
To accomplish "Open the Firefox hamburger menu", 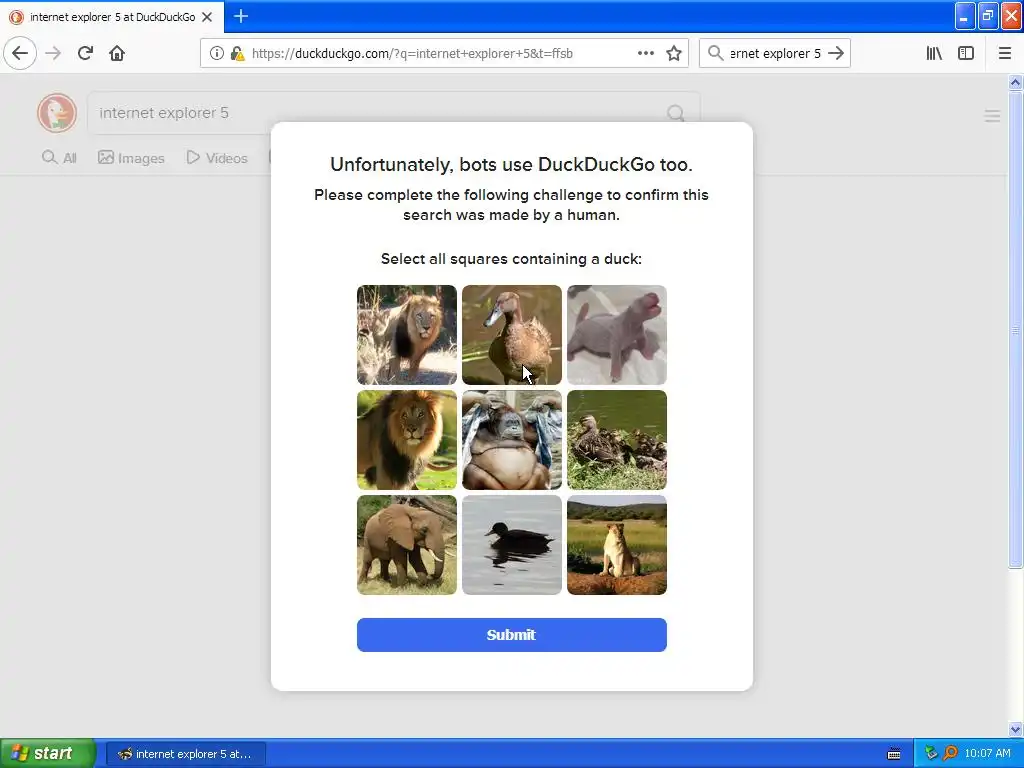I will 1005,53.
